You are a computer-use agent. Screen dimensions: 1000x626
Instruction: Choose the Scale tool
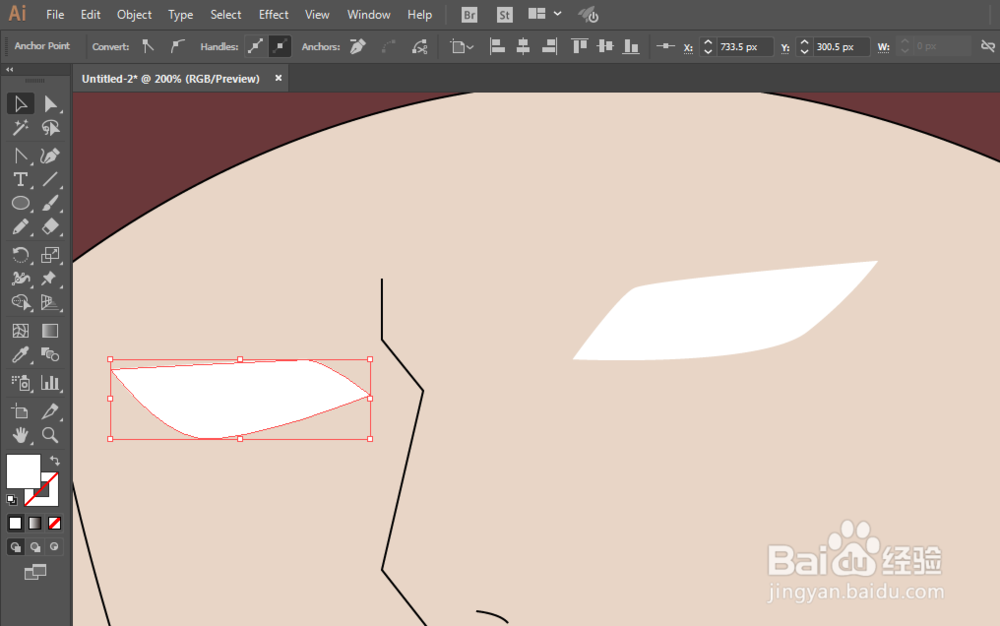(x=50, y=255)
